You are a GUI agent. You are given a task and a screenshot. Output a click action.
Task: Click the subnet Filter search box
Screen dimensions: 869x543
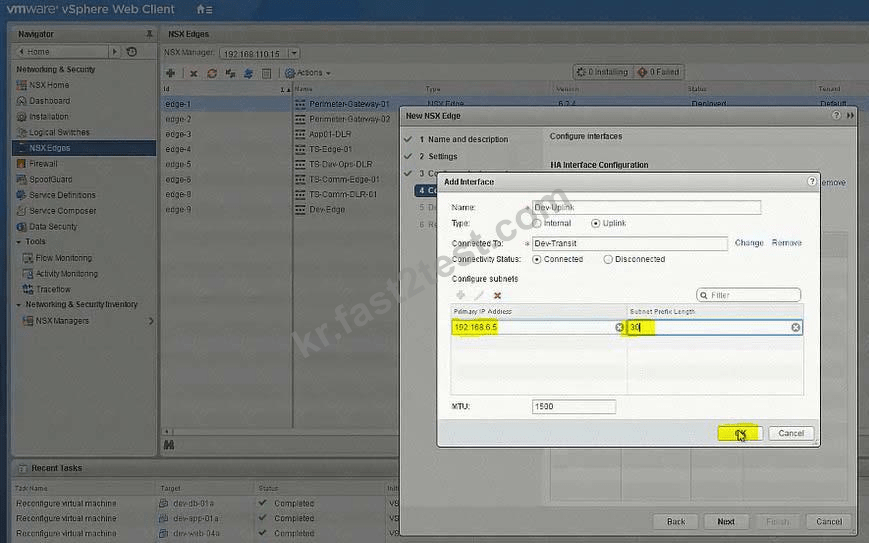(x=749, y=295)
